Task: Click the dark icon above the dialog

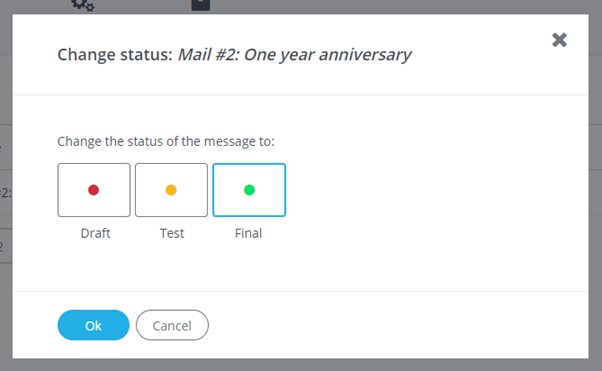Action: click(200, 5)
